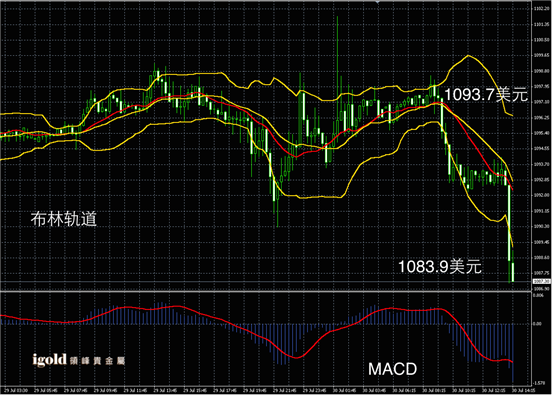Click the 29 Jul 21:45 time label
The width and height of the screenshot is (552, 395).
click(x=284, y=390)
